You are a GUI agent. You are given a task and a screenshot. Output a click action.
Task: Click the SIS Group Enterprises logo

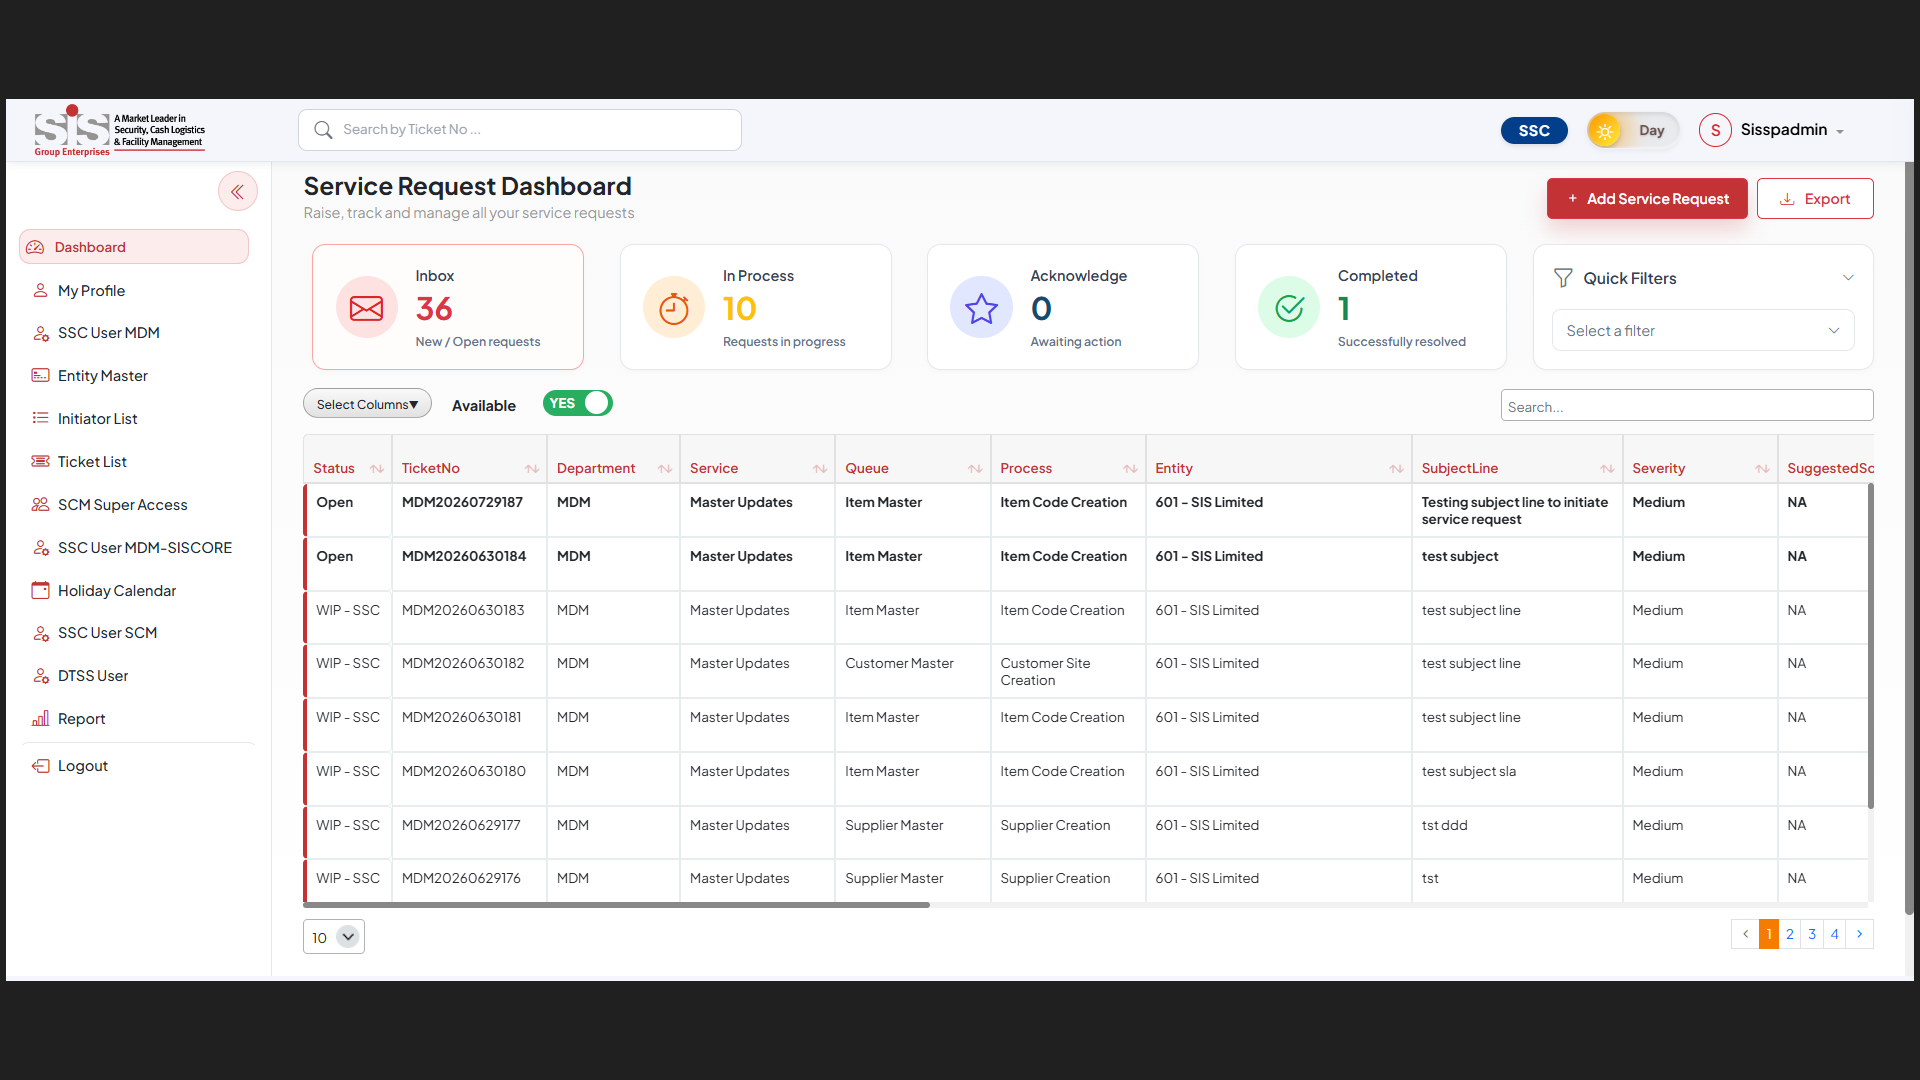[x=119, y=131]
